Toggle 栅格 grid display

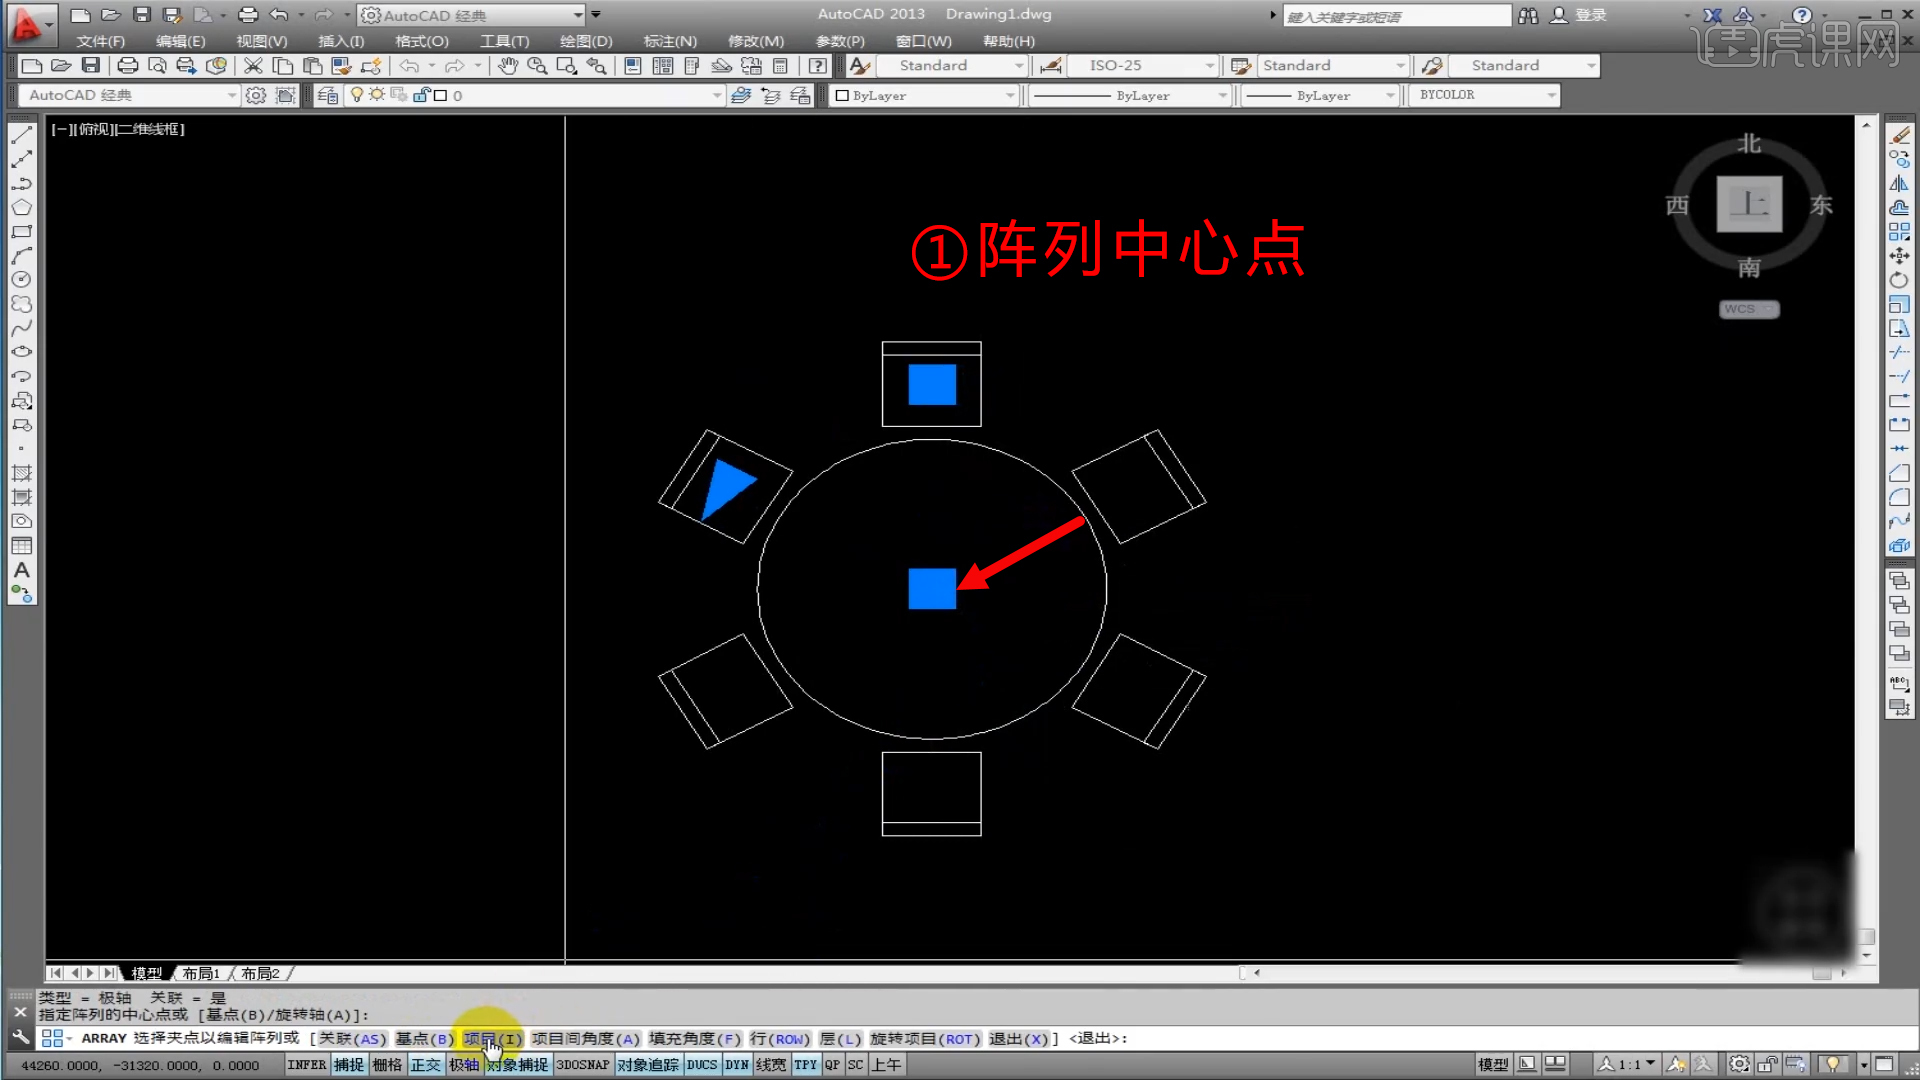coord(388,1065)
